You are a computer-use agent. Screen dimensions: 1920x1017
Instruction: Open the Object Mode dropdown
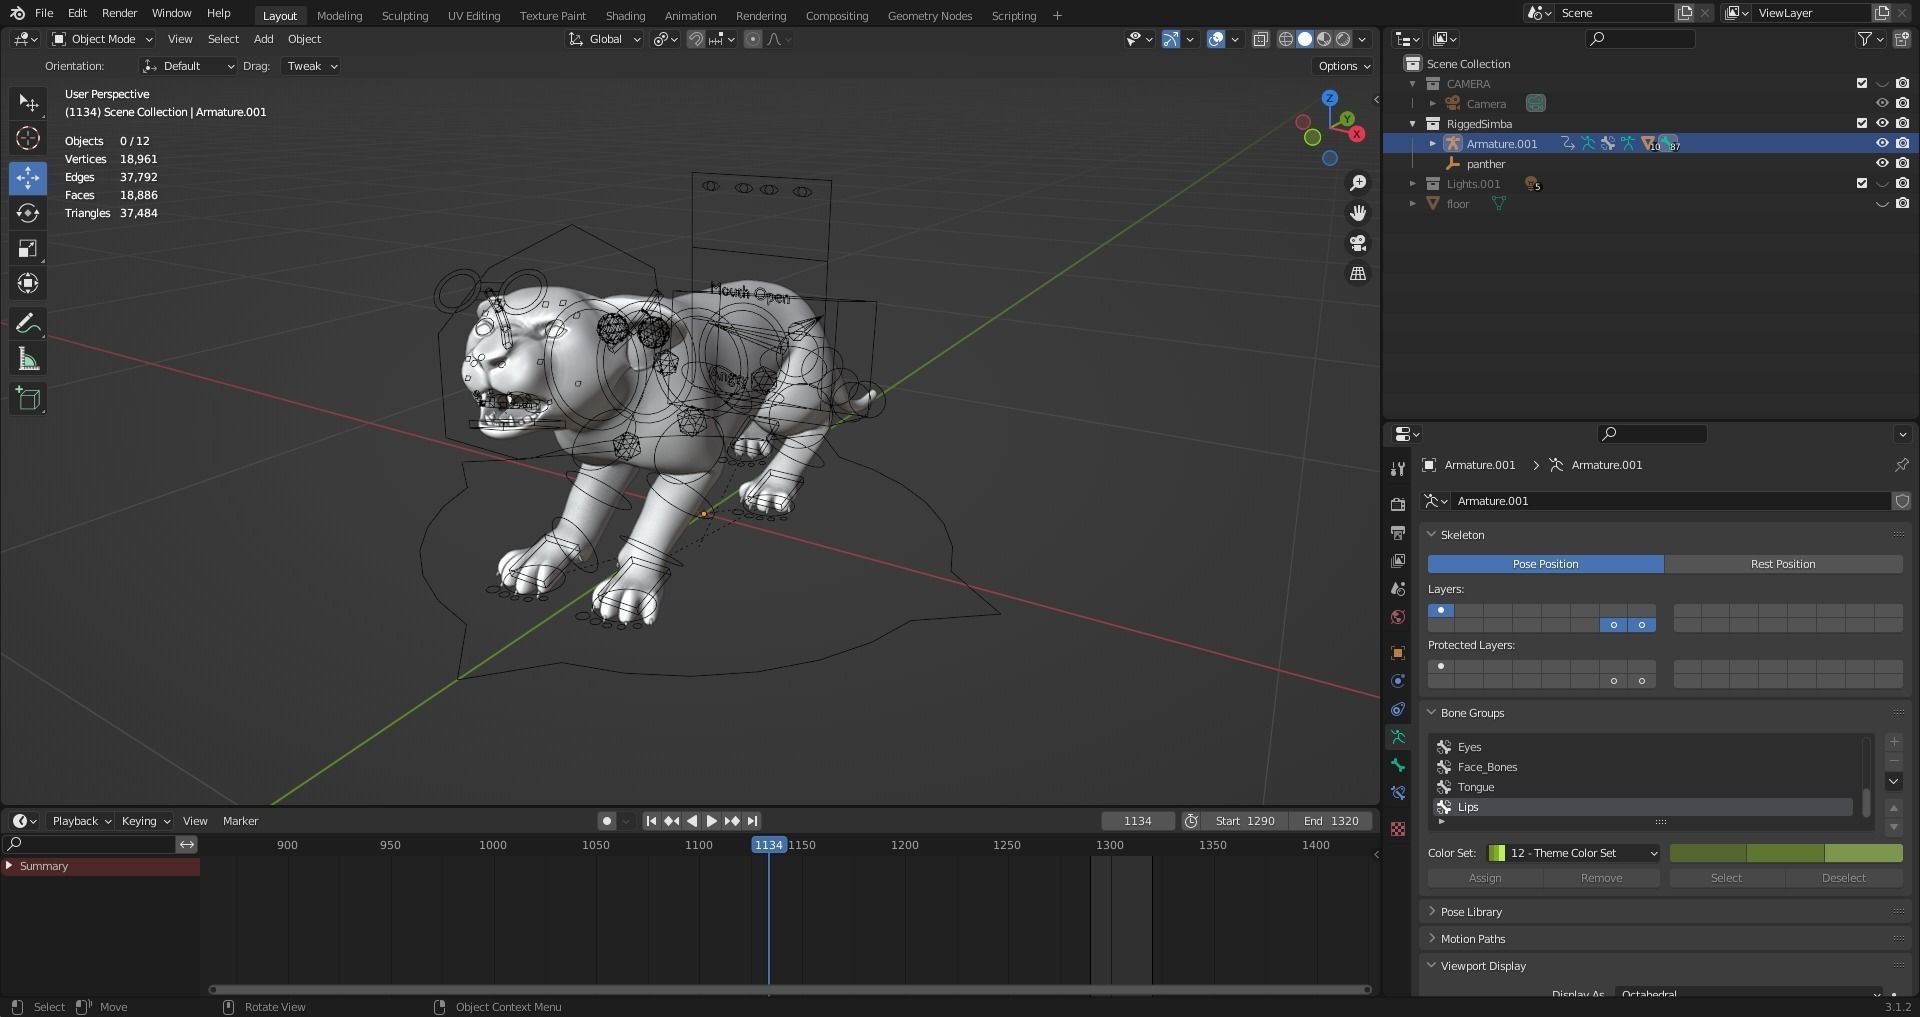pos(102,39)
